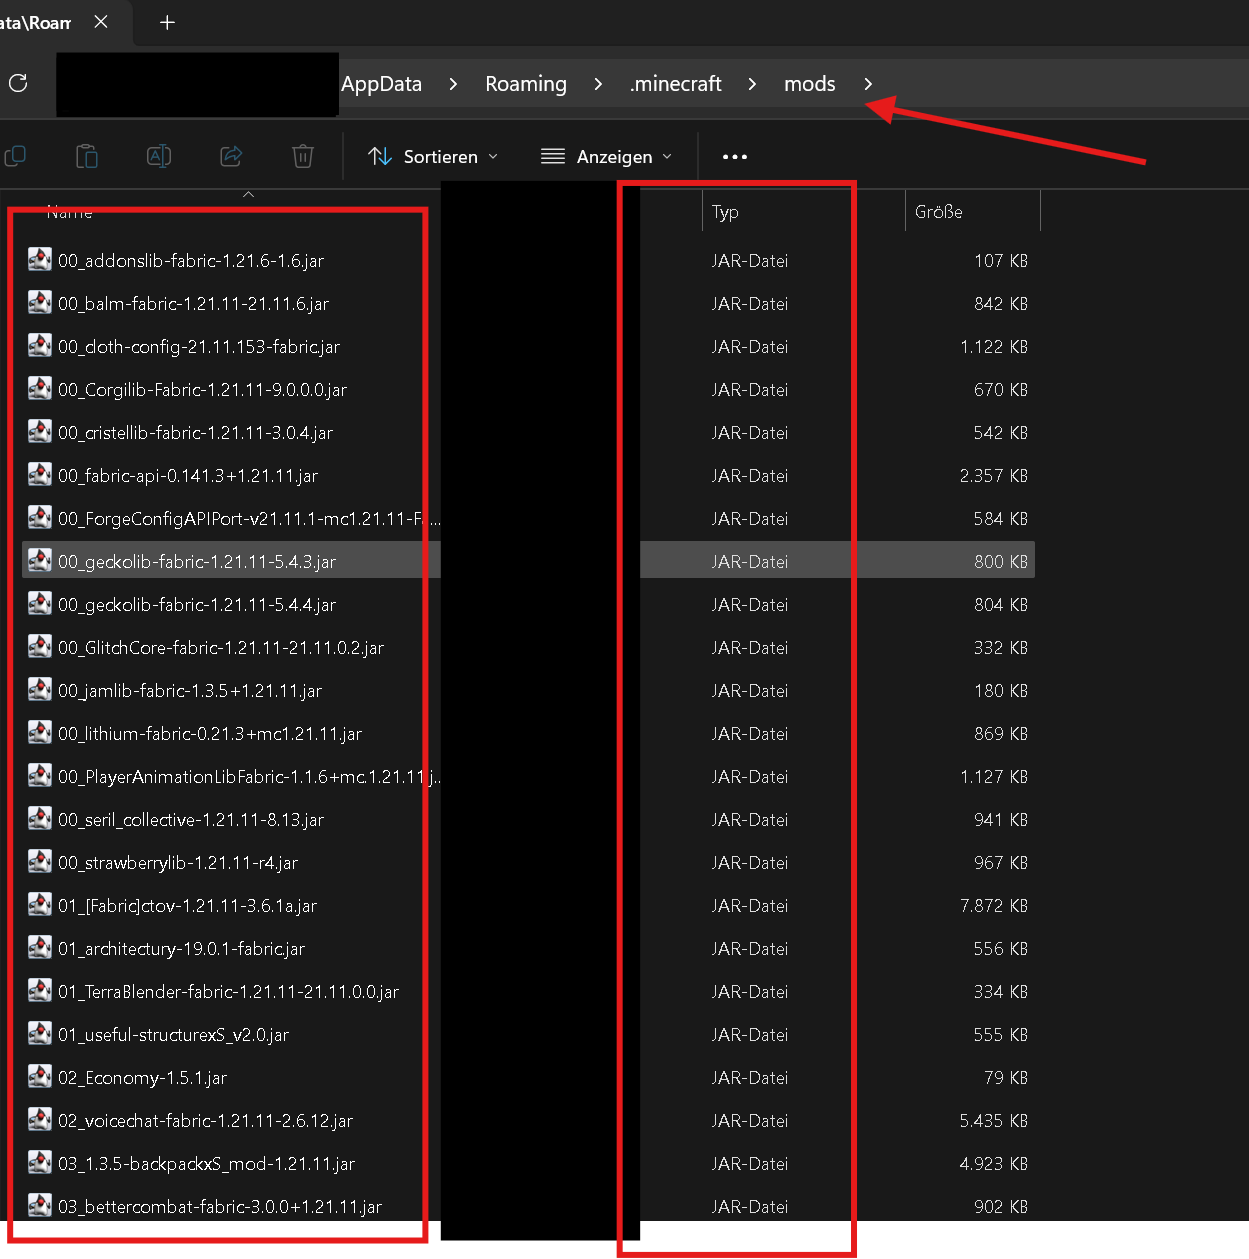This screenshot has height=1259, width=1249.
Task: Select 00_strawberrylib-1.21.11-r4.jar file
Action: pos(178,863)
